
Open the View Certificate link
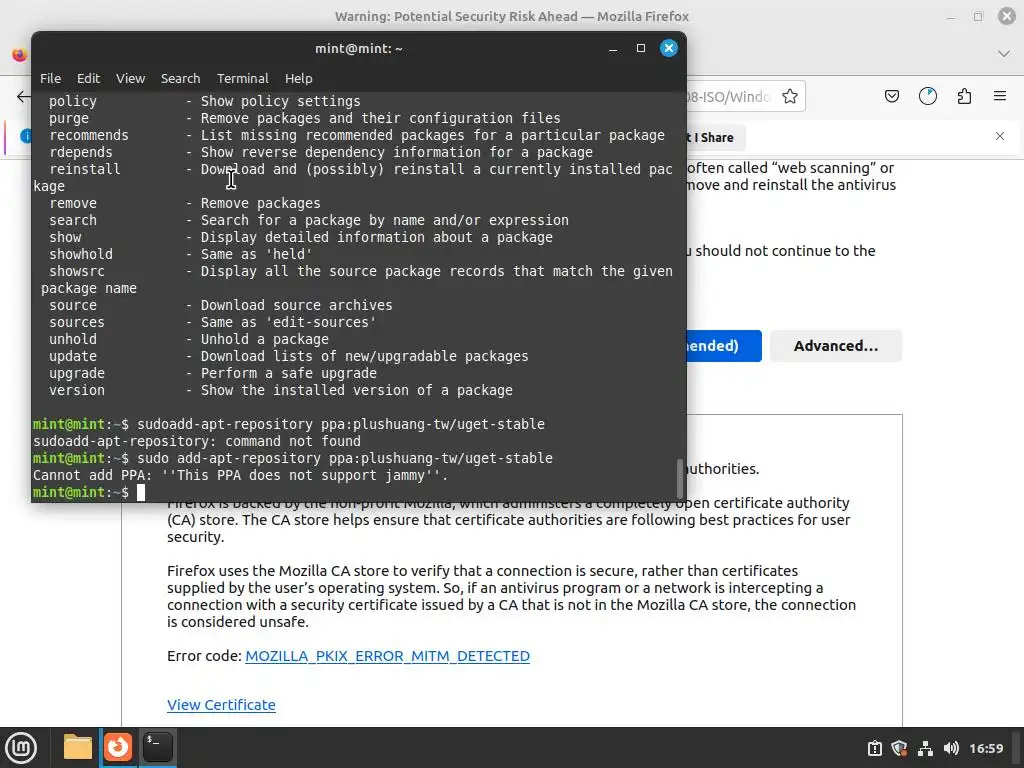(x=221, y=705)
